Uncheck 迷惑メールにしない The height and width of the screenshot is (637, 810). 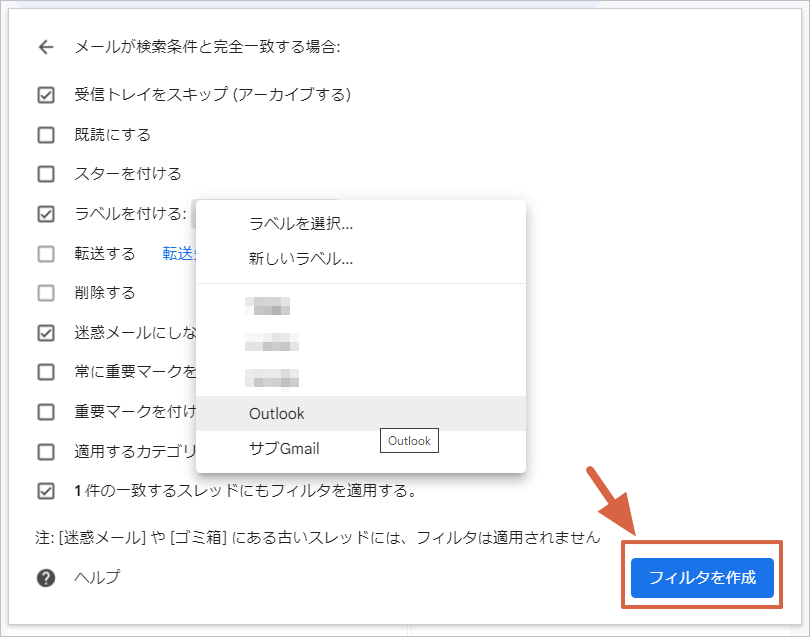pos(45,332)
